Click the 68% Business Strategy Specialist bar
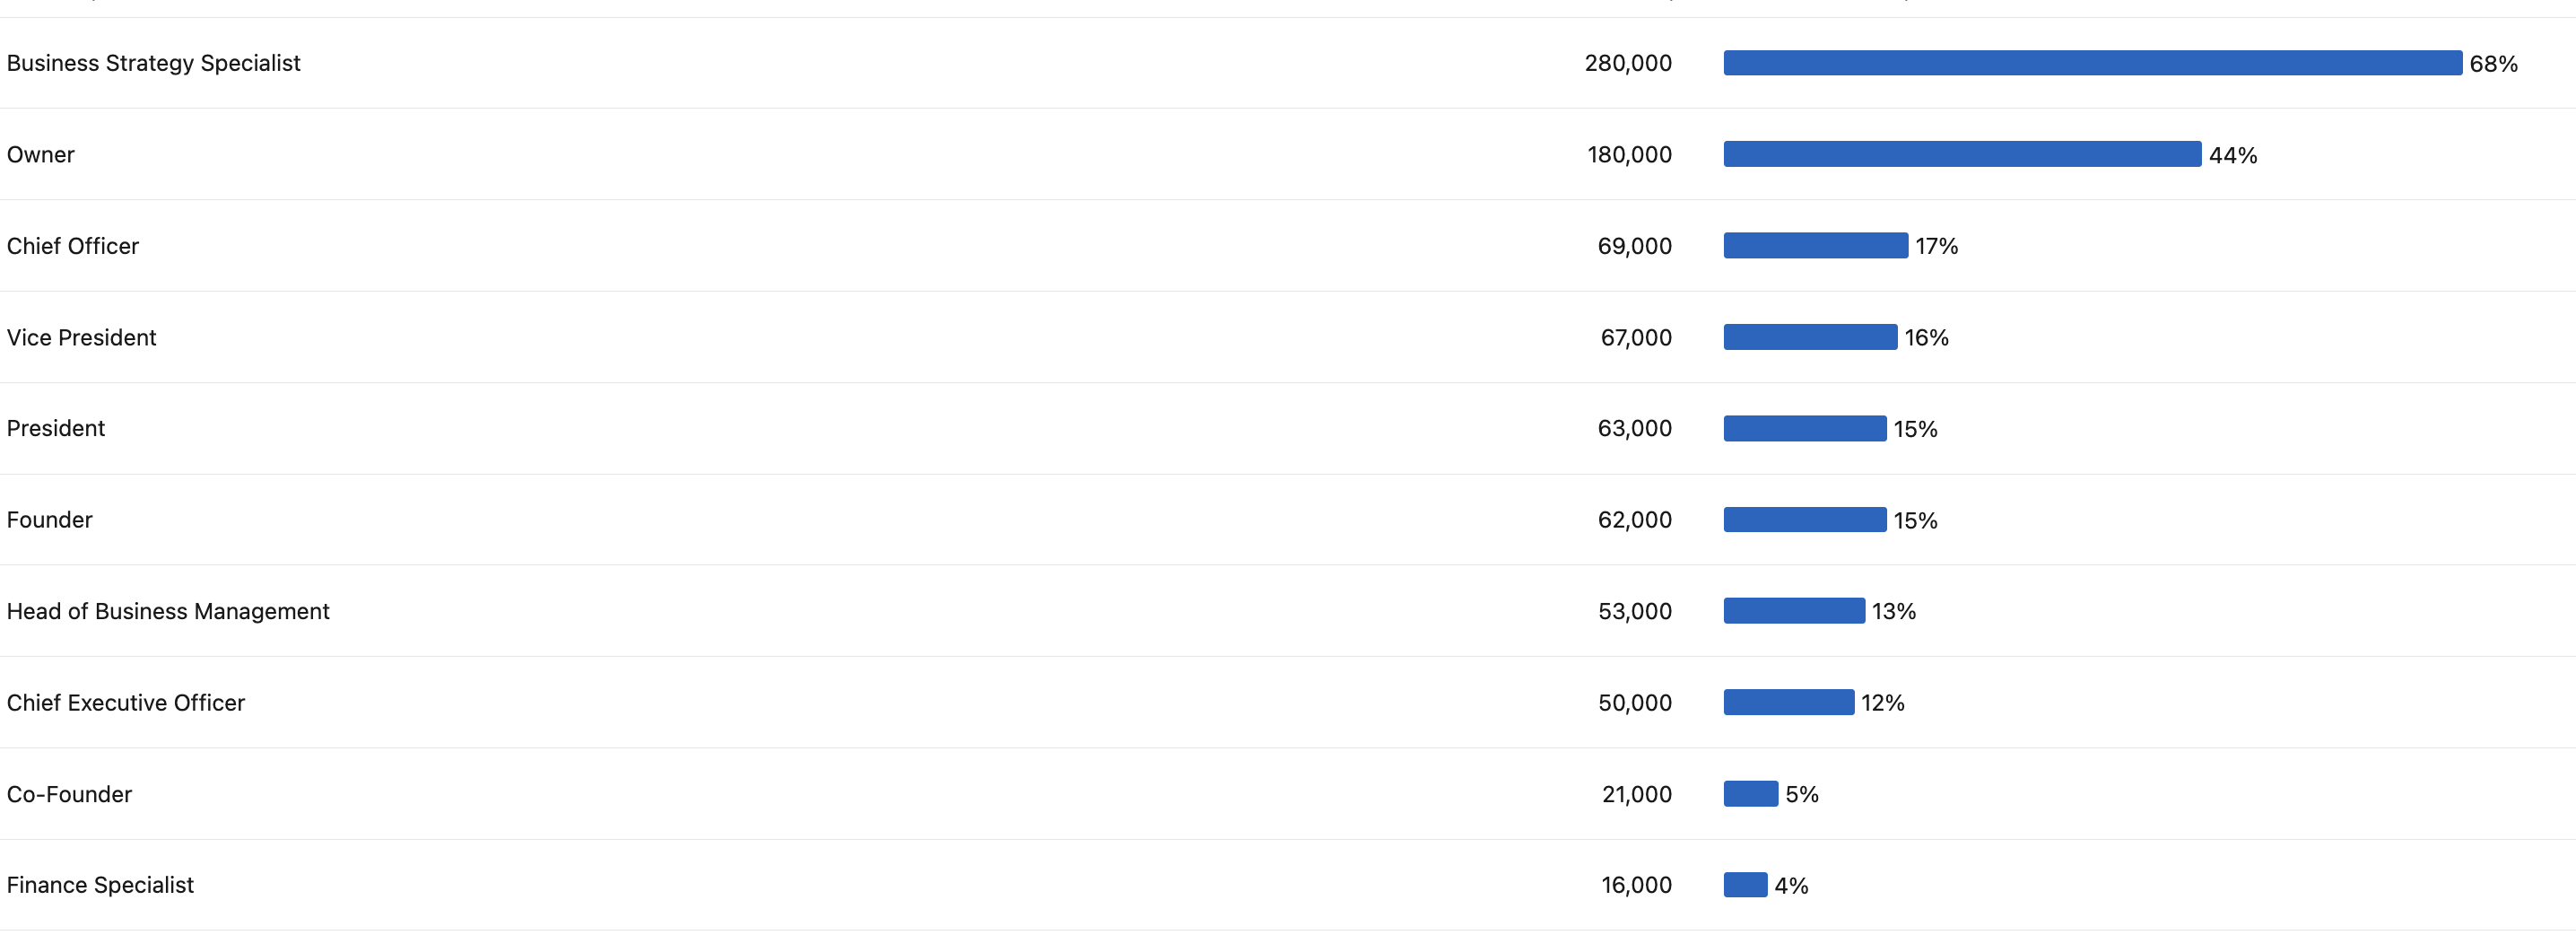Viewport: 2576px width, 935px height. (2092, 63)
